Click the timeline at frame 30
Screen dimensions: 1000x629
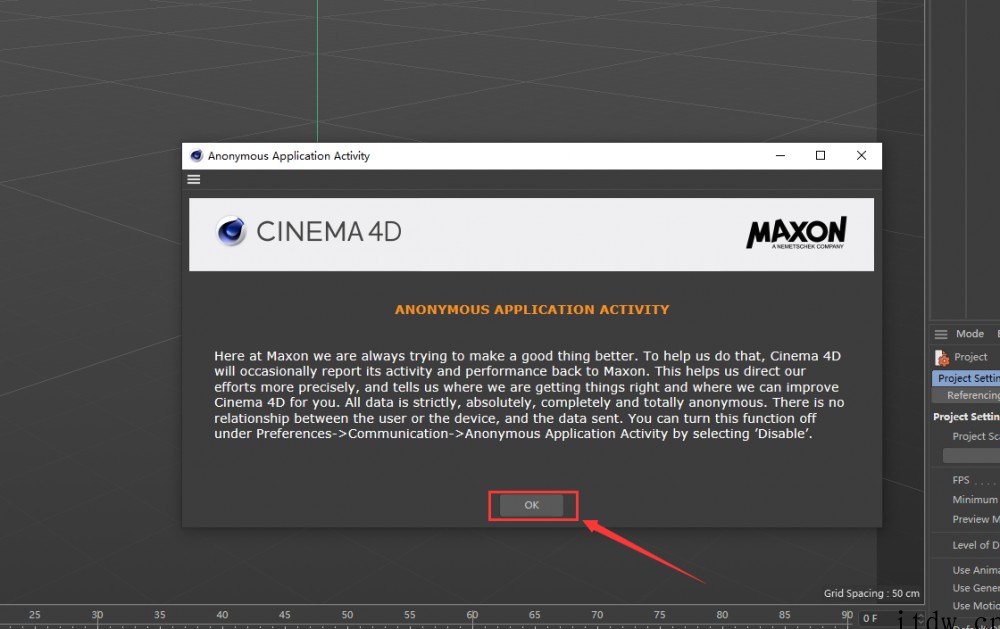97,614
